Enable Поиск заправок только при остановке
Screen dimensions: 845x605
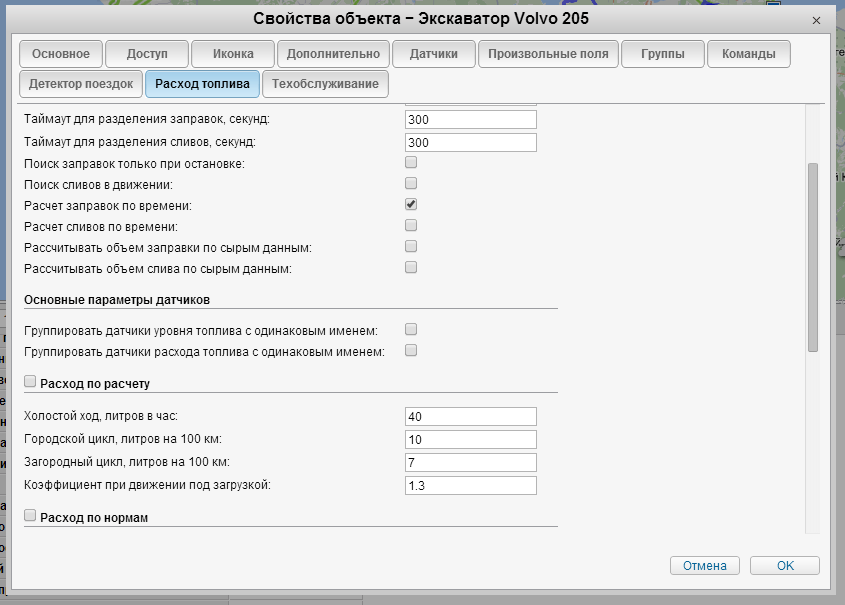click(x=411, y=162)
